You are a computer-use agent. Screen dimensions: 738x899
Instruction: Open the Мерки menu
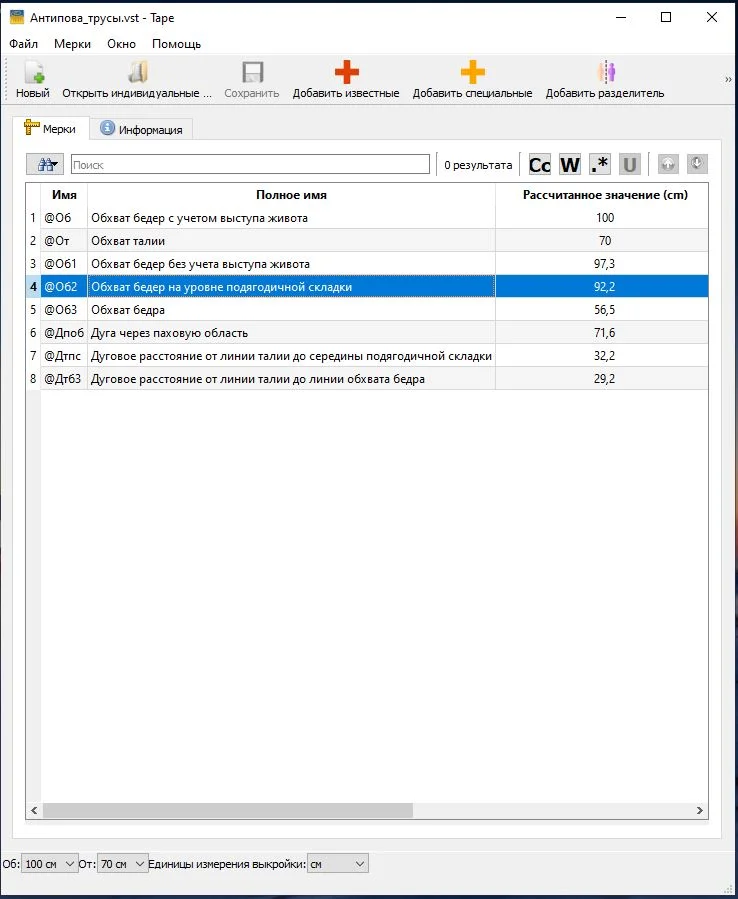tap(72, 44)
